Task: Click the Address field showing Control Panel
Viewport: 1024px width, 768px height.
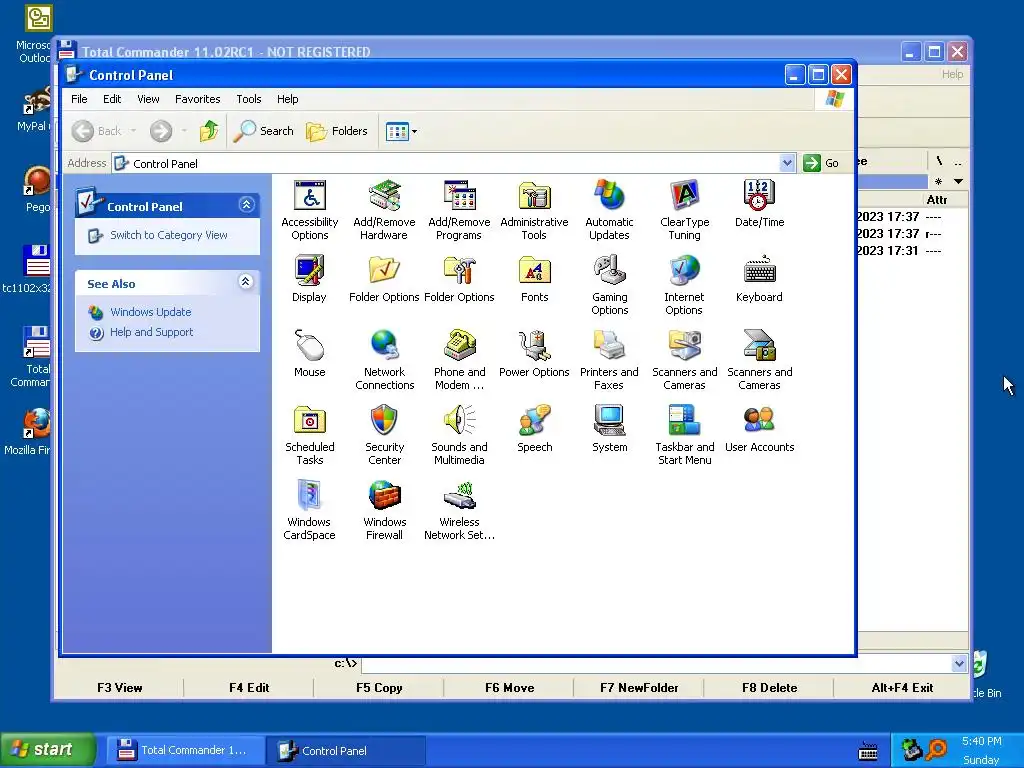Action: (446, 163)
